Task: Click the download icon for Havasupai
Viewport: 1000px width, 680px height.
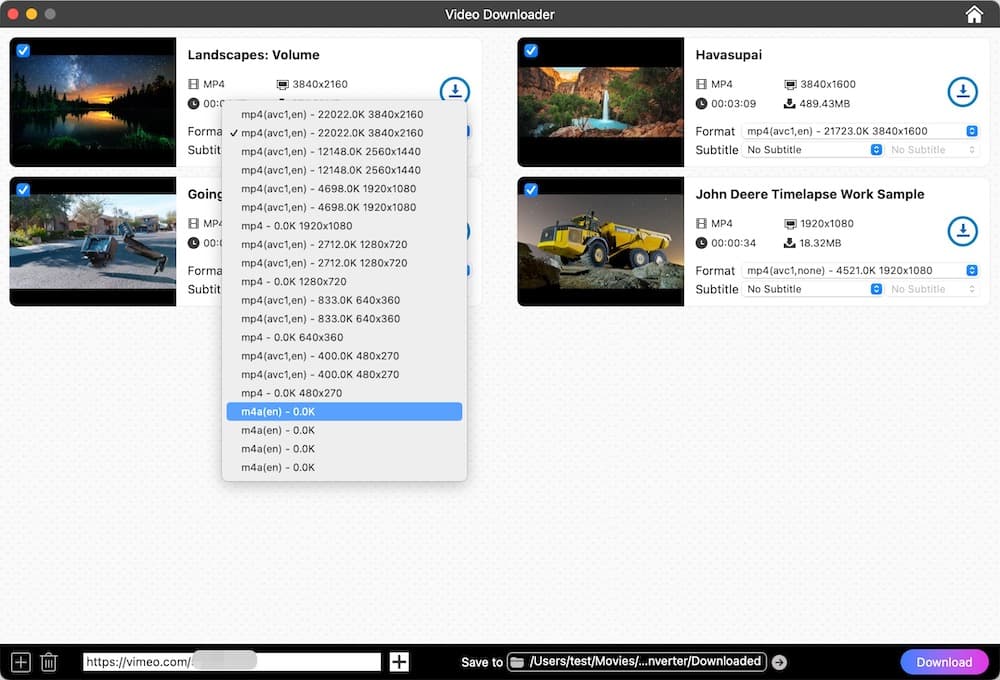Action: (x=962, y=91)
